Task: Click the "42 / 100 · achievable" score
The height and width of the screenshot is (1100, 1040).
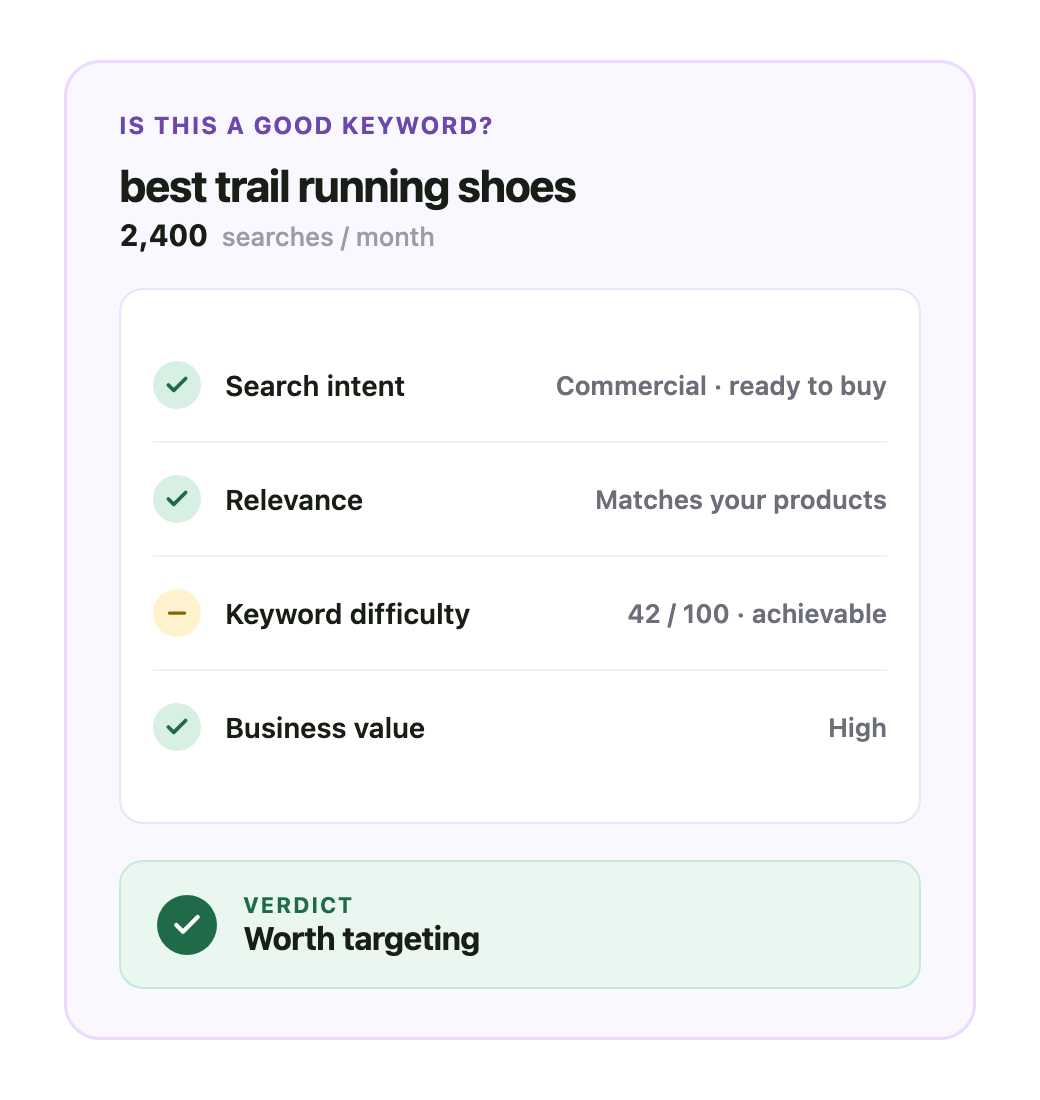Action: [x=756, y=614]
